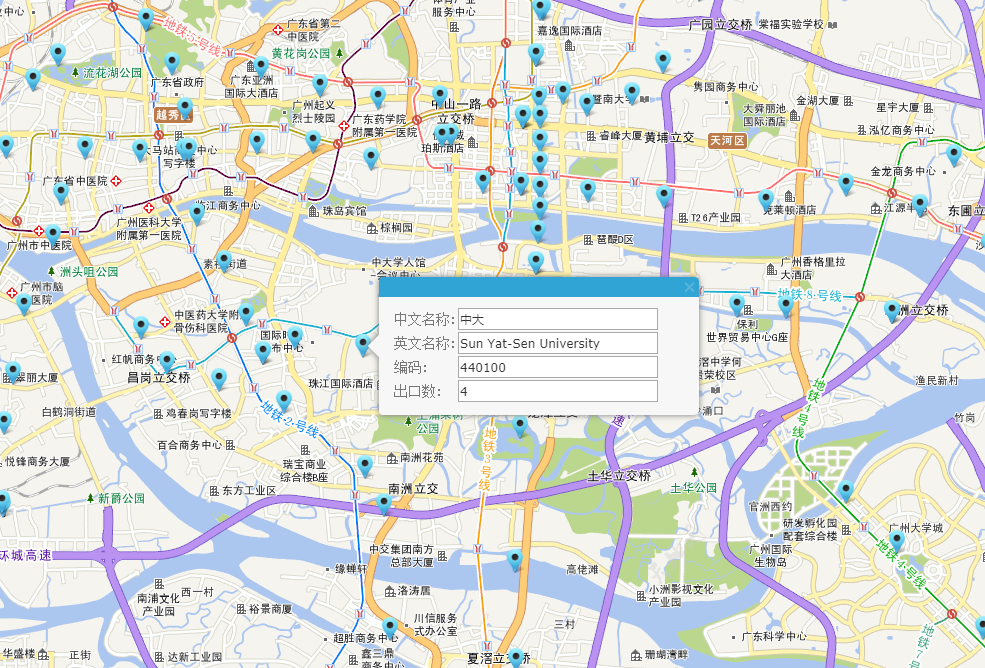This screenshot has height=668, width=985.
Task: Select the marker above 昌岗立交桥
Action: [x=167, y=362]
